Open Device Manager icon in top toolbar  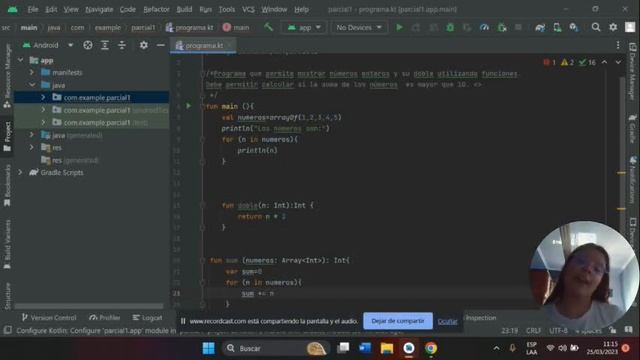[x=557, y=27]
